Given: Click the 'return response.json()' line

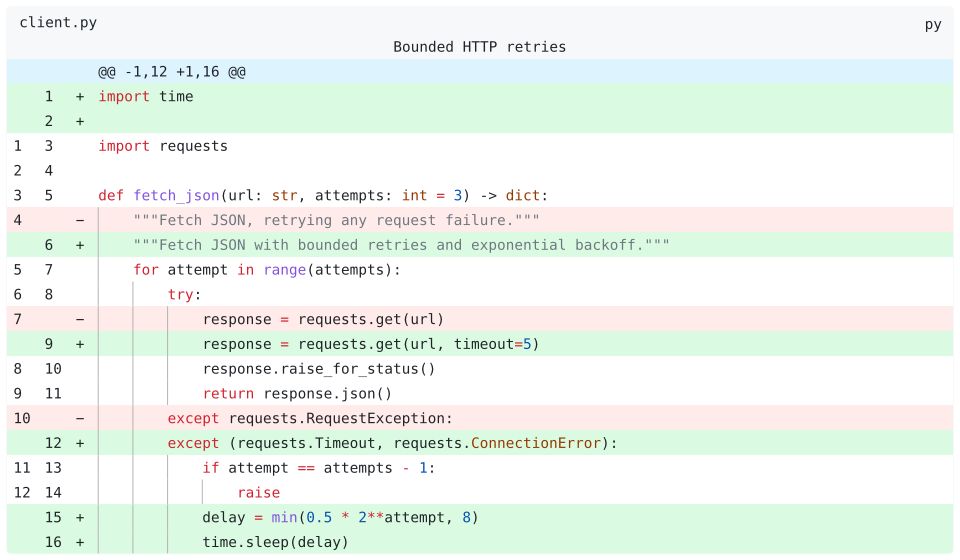Looking at the screenshot, I should [x=480, y=394].
